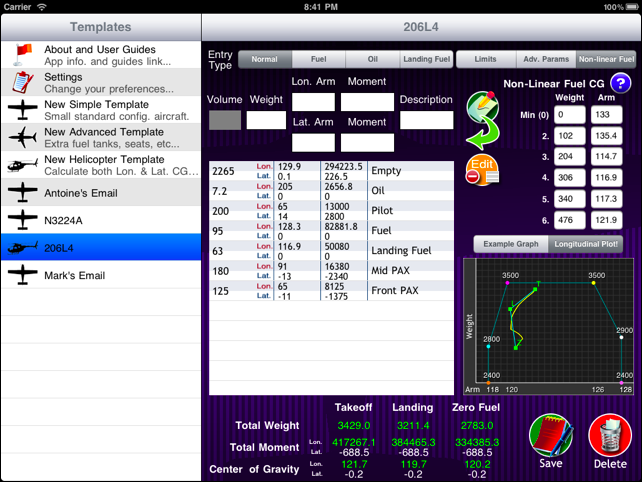Image resolution: width=642 pixels, height=482 pixels.
Task: Open Mark's Email template
Action: (x=100, y=275)
